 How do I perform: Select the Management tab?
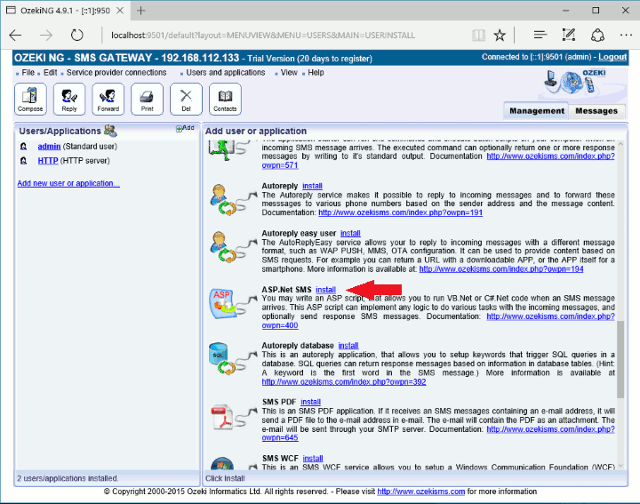536,110
